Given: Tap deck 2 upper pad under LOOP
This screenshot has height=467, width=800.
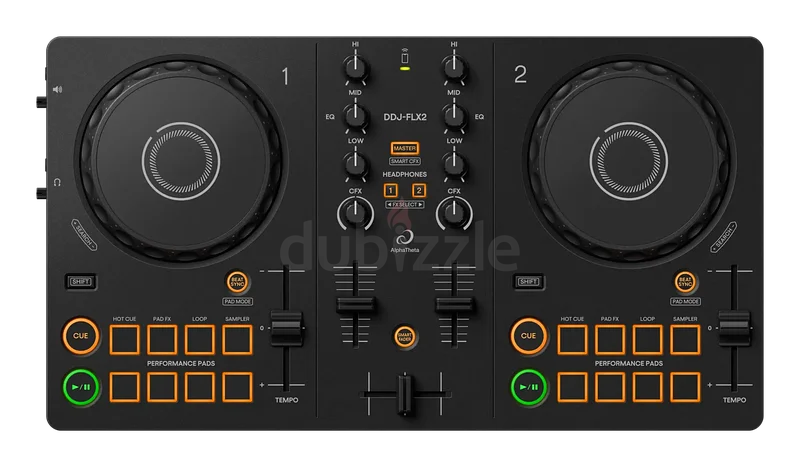Looking at the screenshot, I should point(647,339).
